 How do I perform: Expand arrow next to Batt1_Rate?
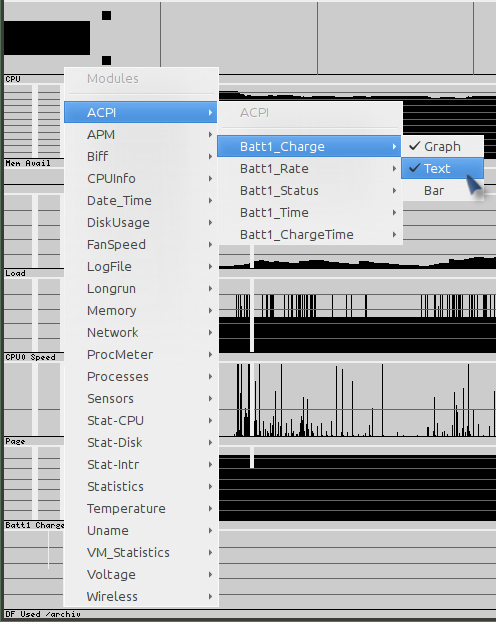click(x=394, y=169)
